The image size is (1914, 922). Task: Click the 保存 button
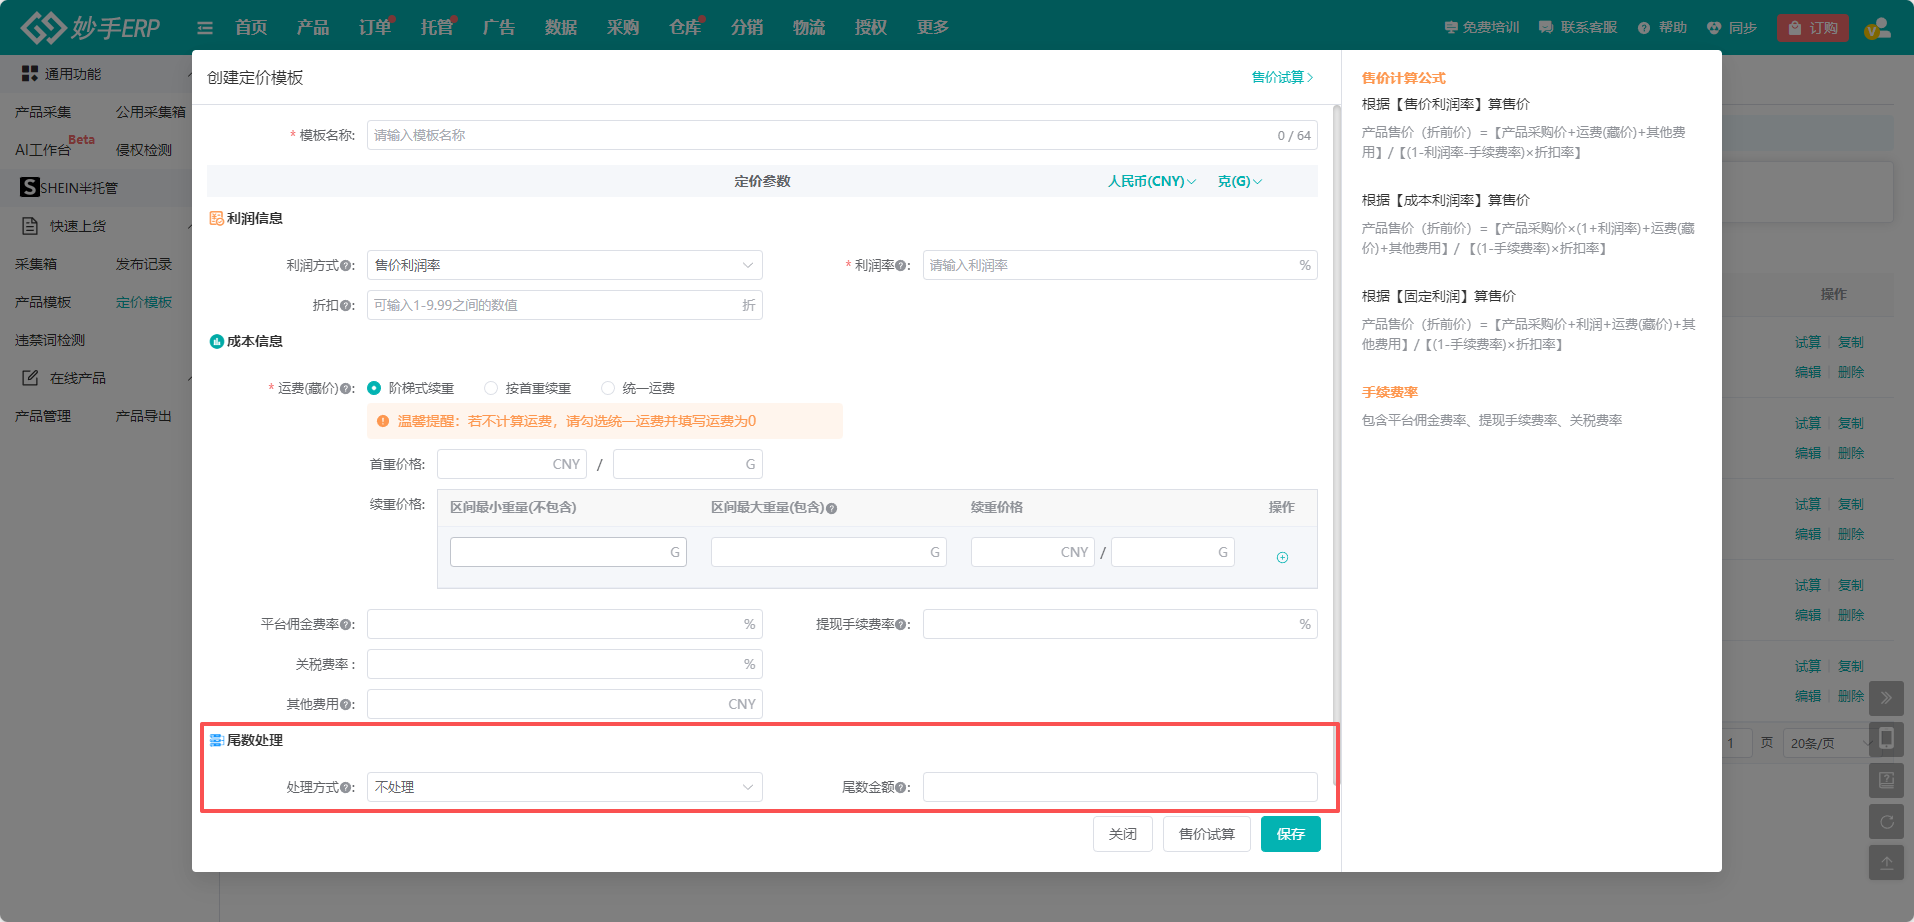point(1290,834)
